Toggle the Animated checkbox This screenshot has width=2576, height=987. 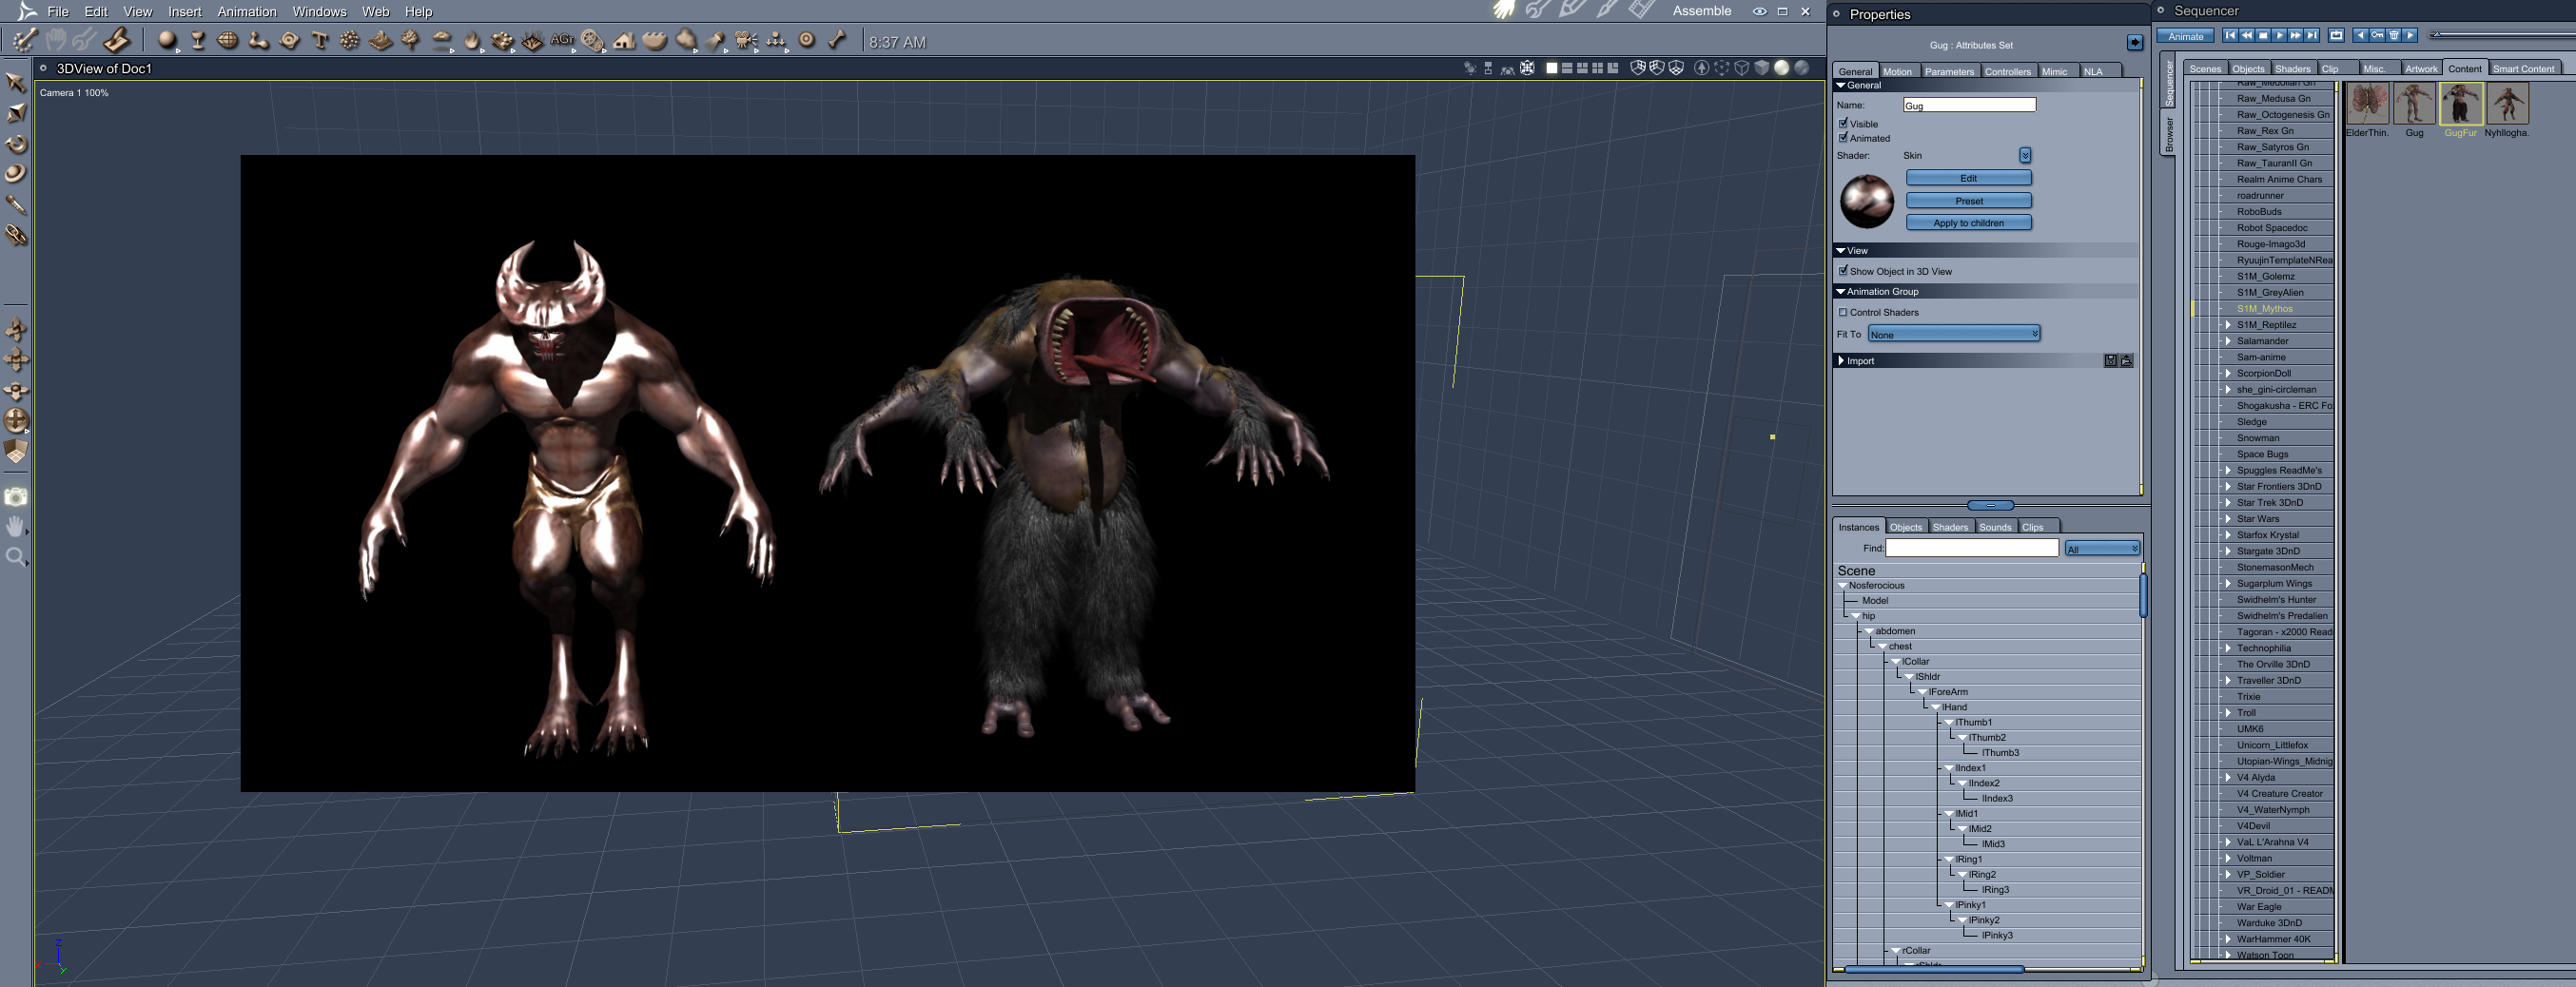tap(1843, 137)
